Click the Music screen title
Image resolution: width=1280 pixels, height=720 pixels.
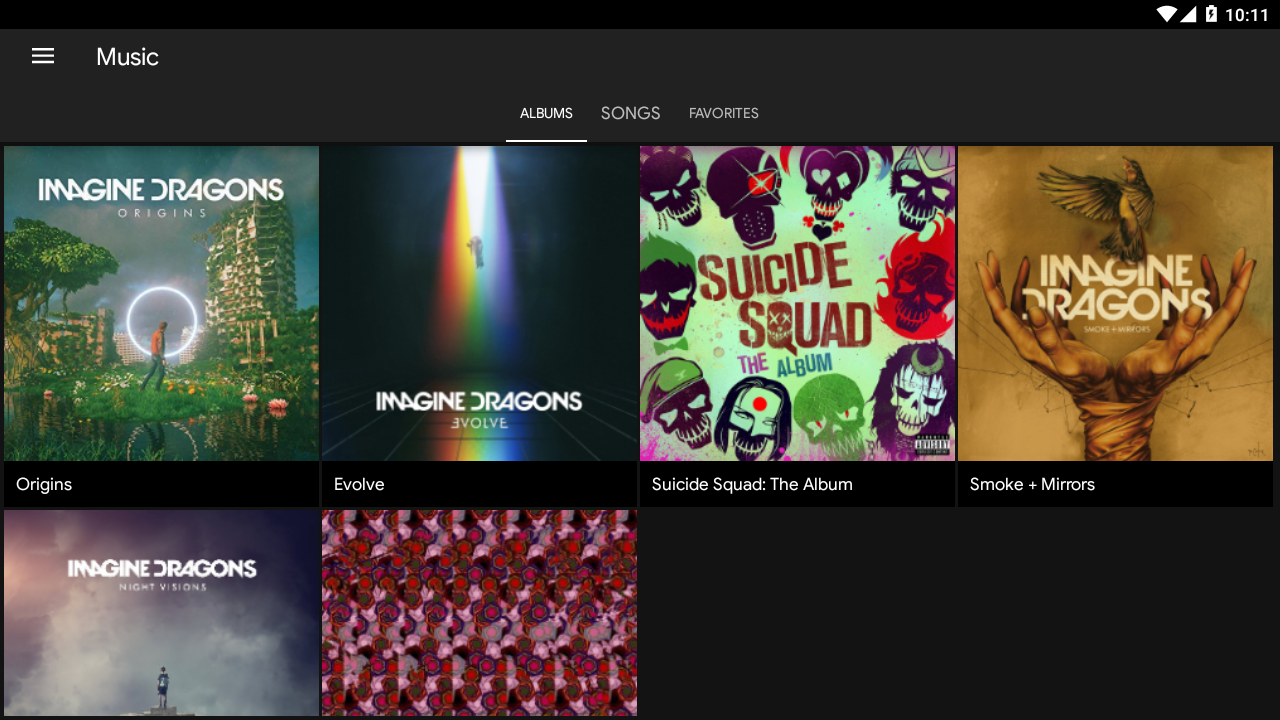click(127, 57)
